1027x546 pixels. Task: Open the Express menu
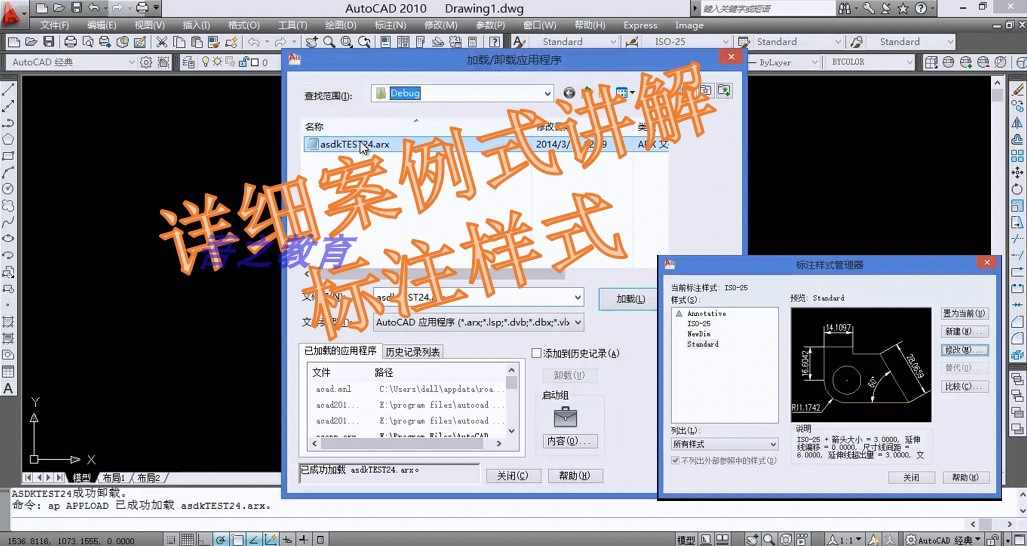640,26
